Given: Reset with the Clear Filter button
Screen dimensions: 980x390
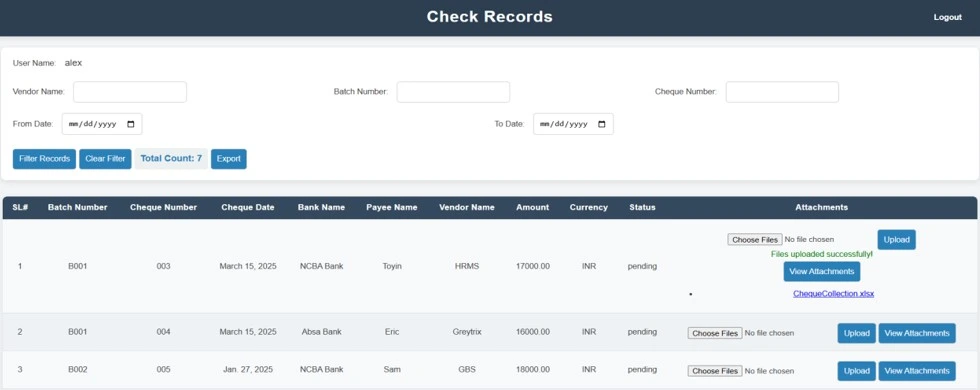Looking at the screenshot, I should [105, 159].
